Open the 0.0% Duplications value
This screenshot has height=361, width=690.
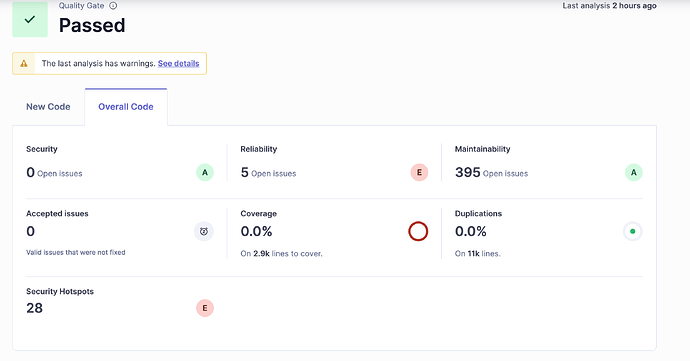(x=471, y=232)
